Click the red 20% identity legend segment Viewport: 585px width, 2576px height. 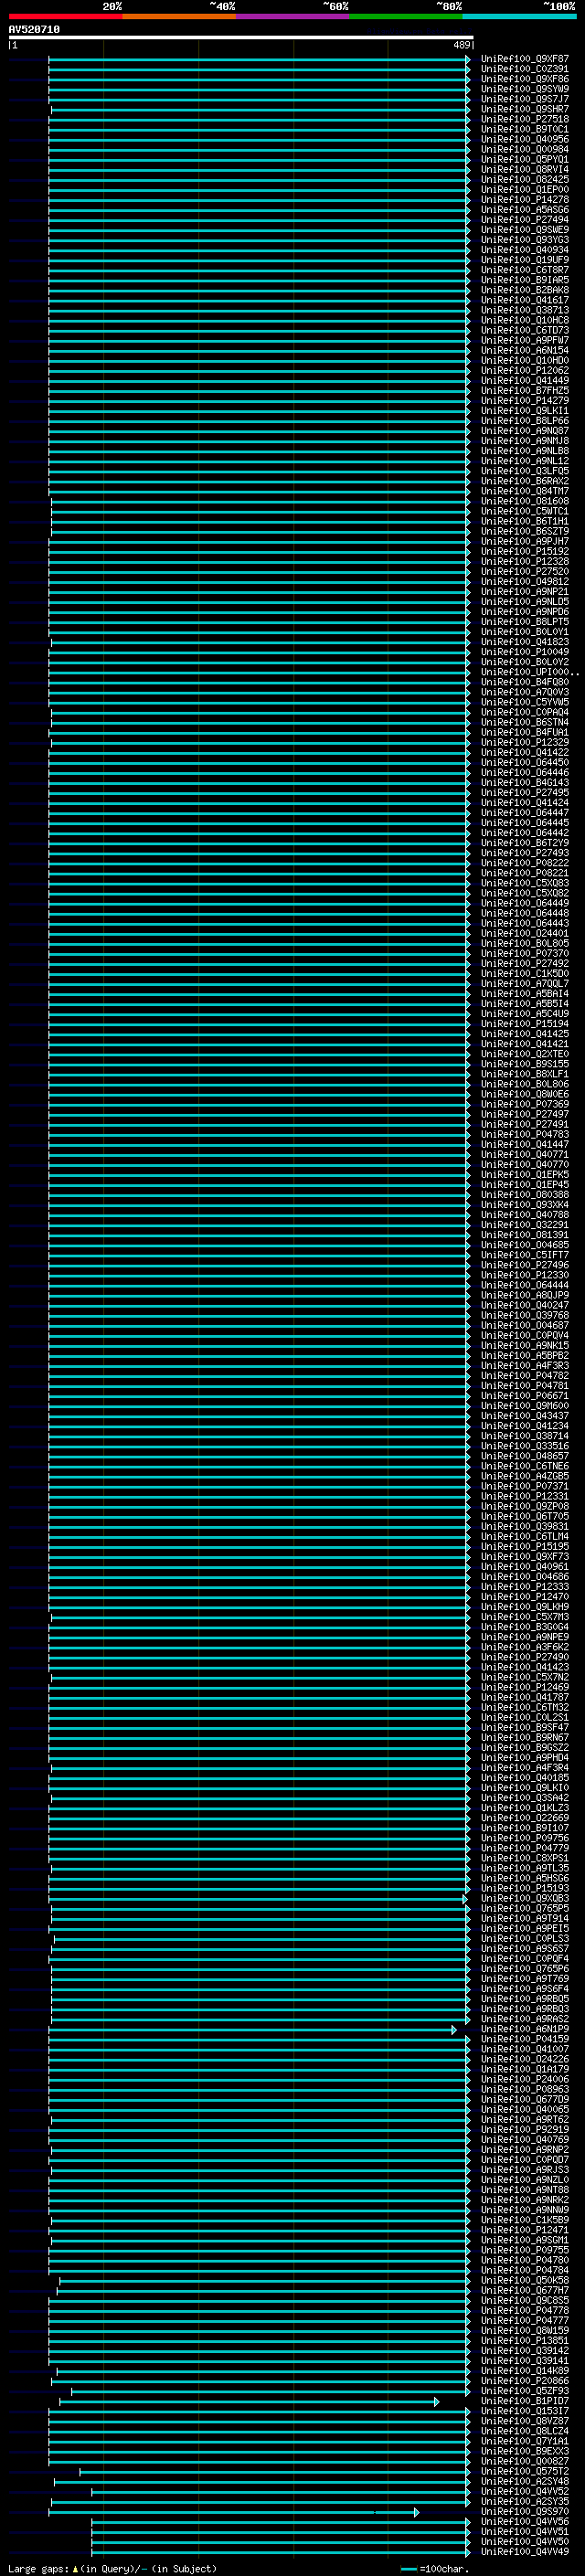66,16
